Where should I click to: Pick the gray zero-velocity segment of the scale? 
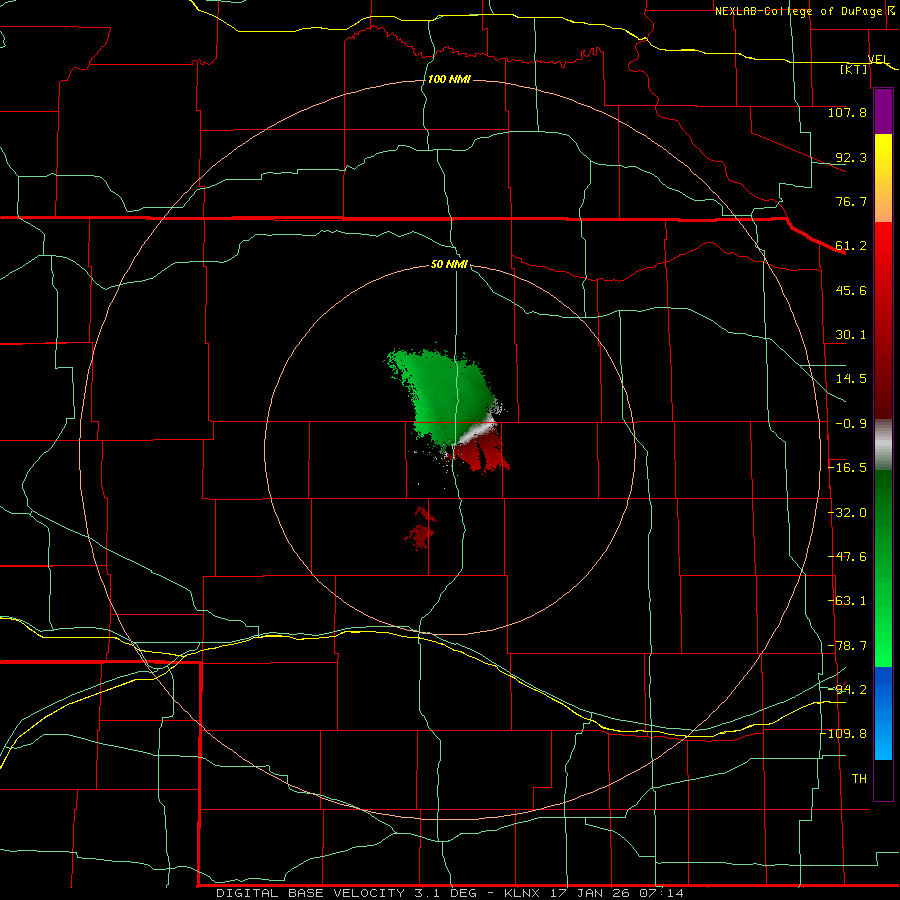coord(883,443)
